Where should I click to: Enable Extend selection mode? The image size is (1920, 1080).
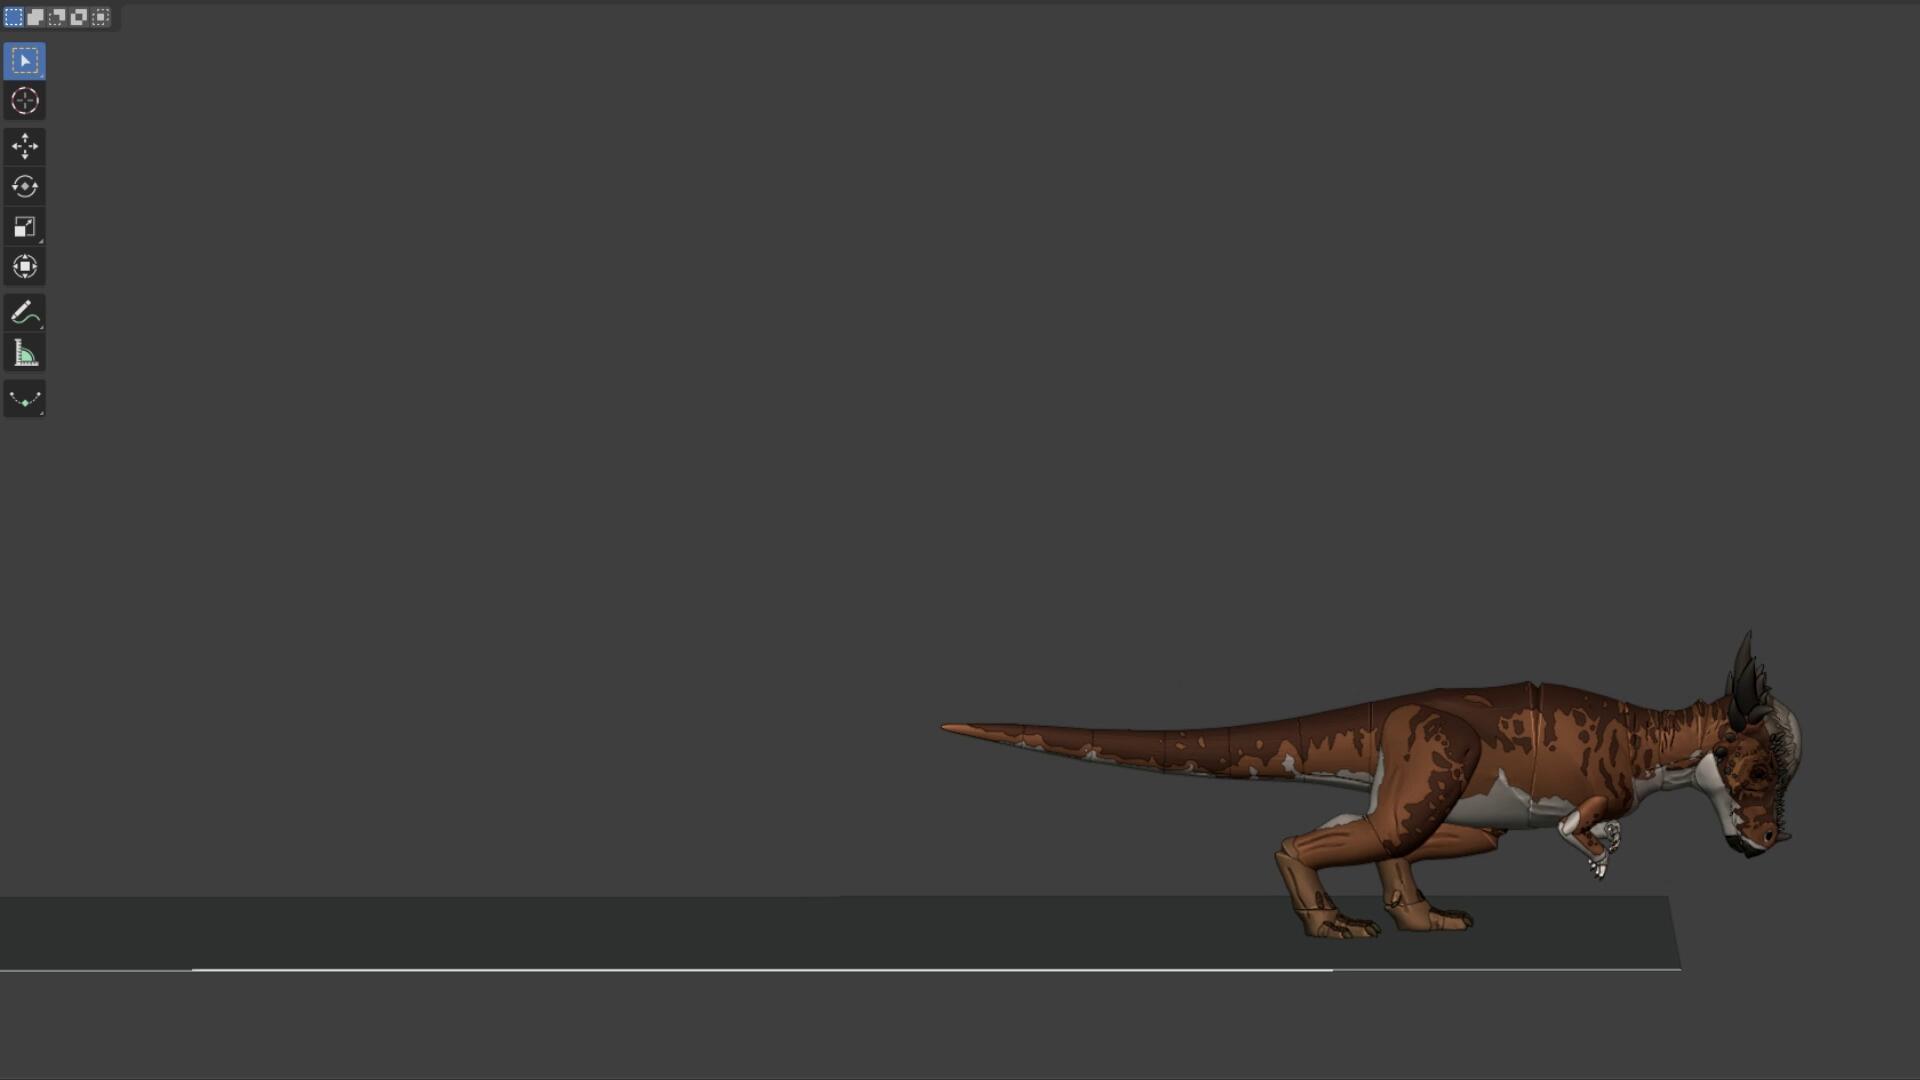[35, 17]
